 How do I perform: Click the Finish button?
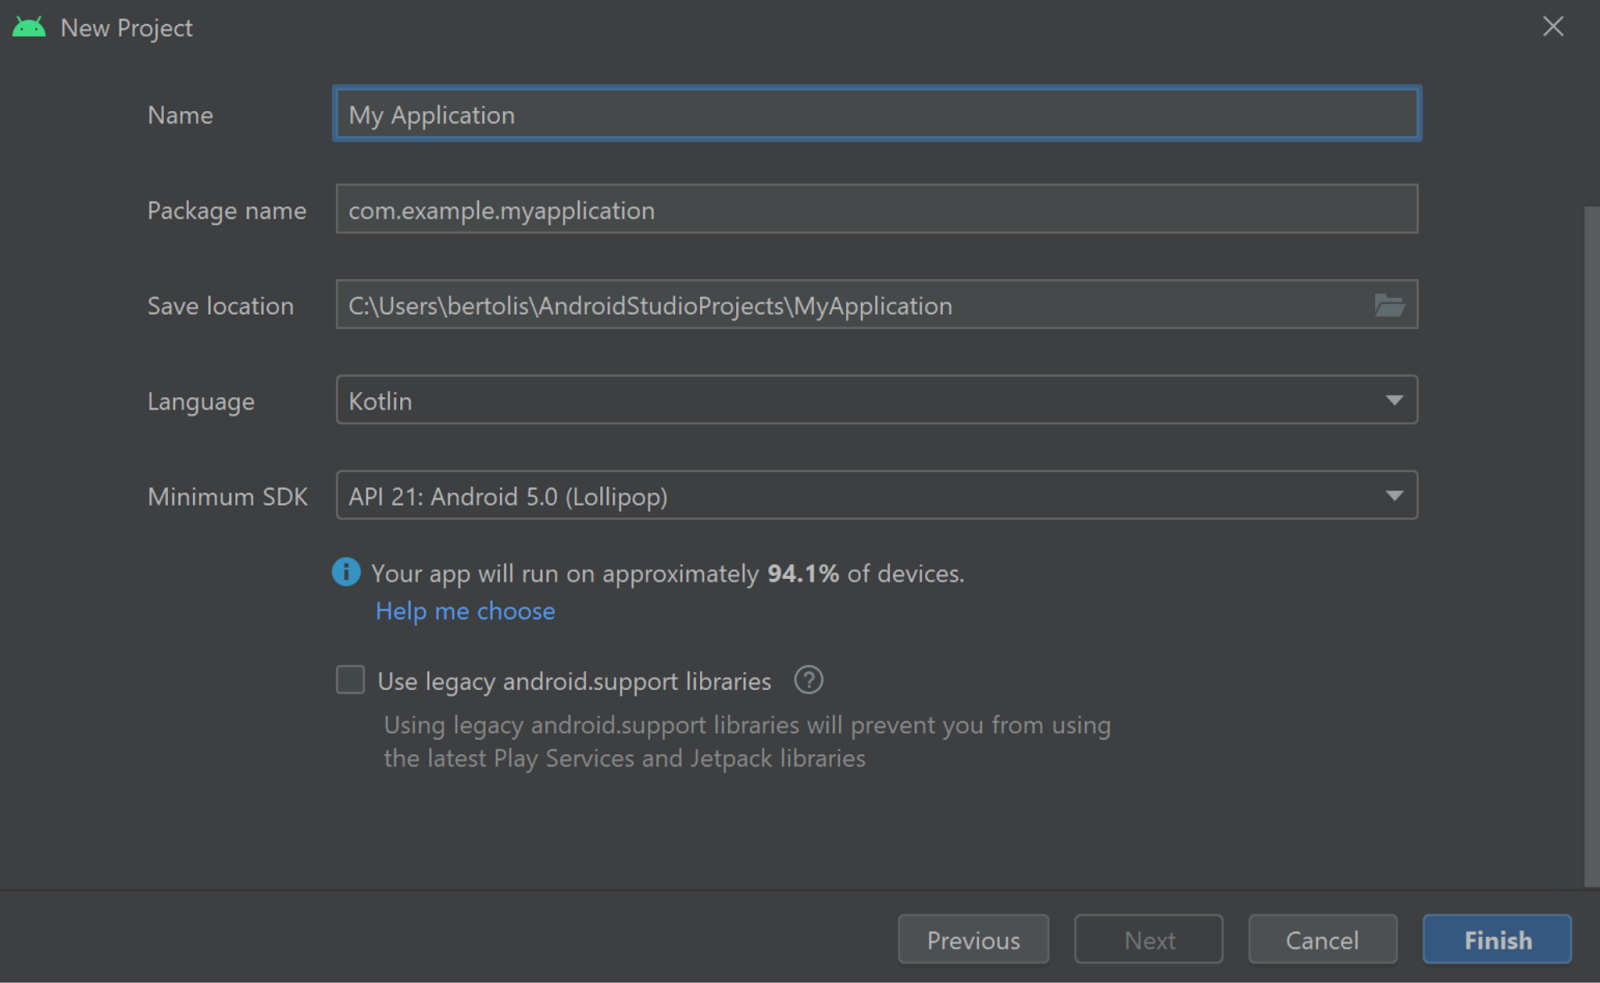click(1497, 939)
